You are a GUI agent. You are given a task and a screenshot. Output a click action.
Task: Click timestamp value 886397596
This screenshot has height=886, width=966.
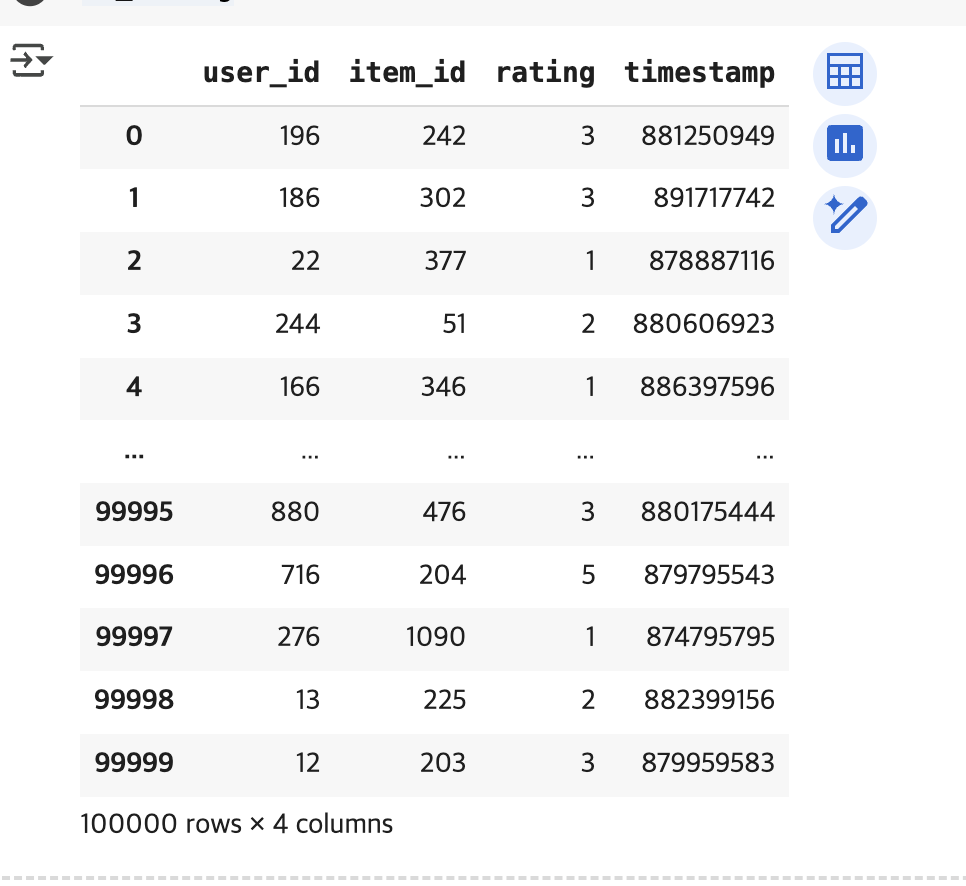pos(707,387)
